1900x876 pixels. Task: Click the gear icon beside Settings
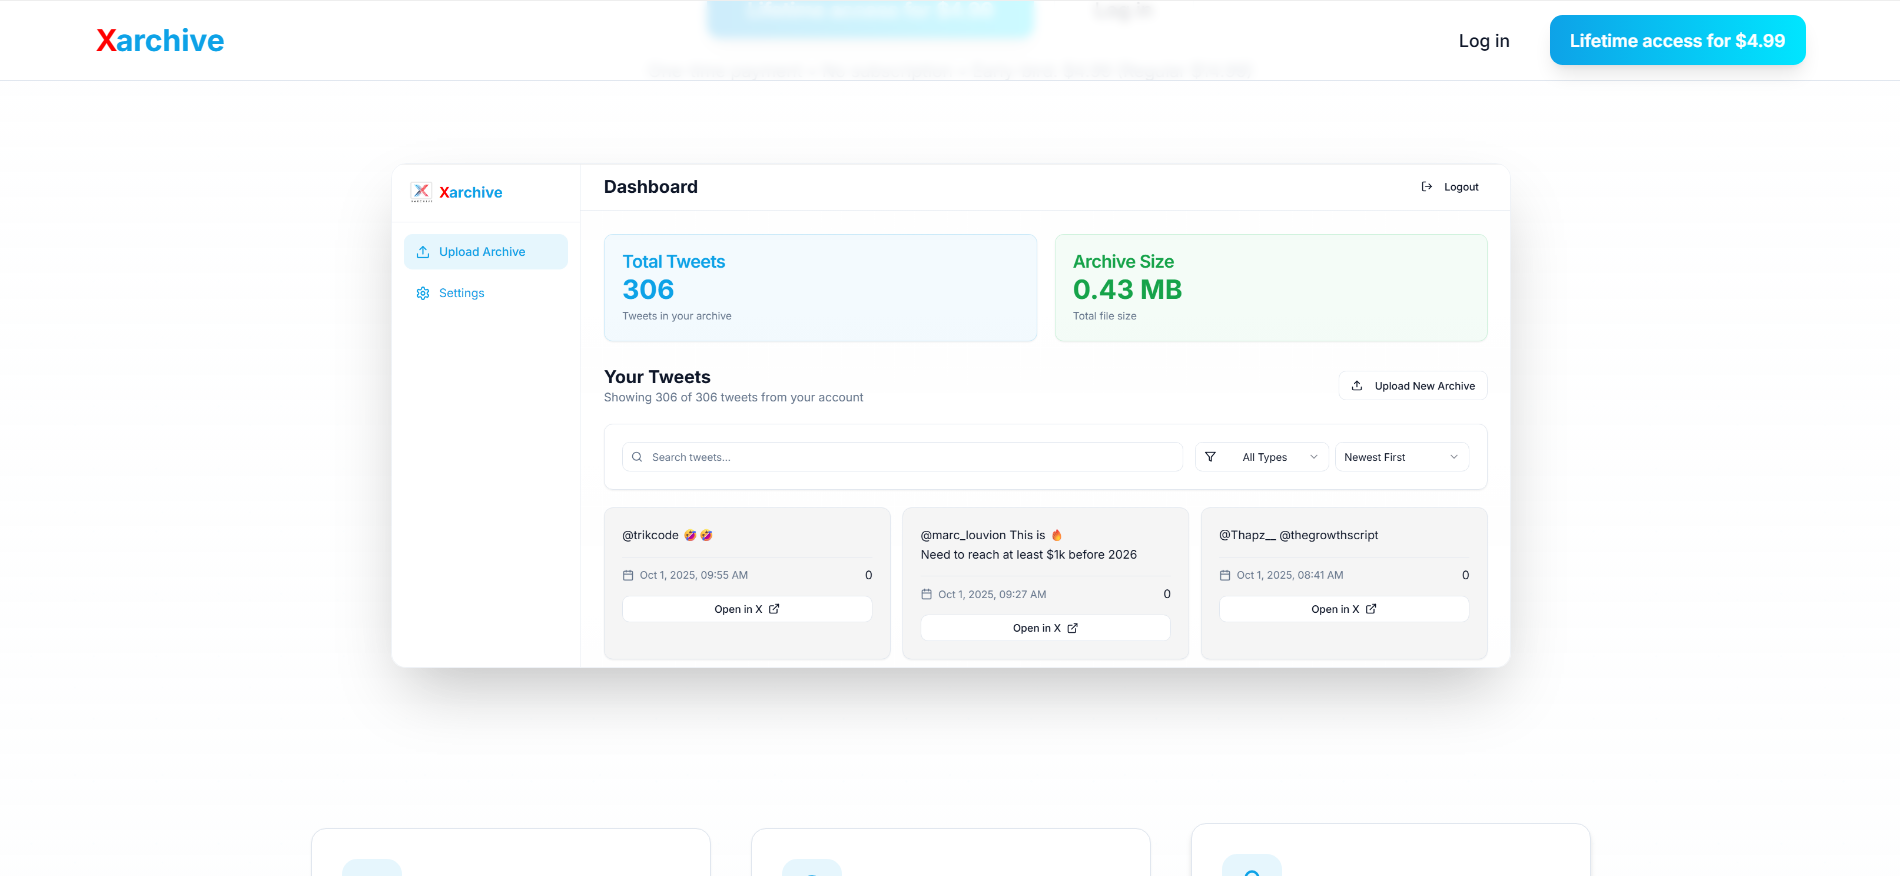[423, 293]
